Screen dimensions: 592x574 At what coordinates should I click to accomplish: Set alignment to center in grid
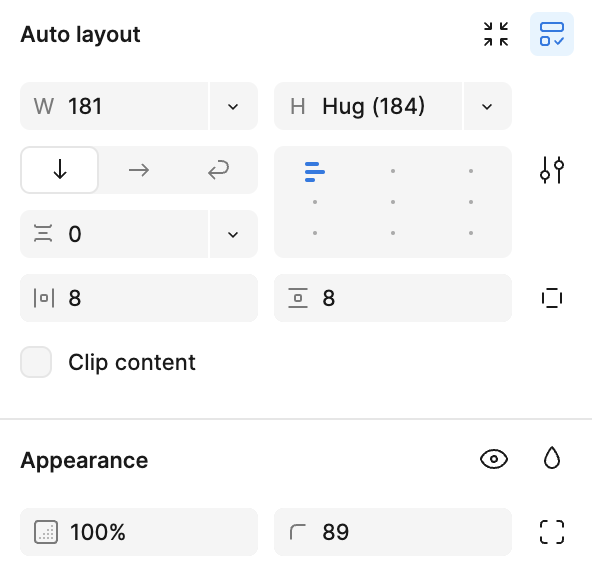click(x=393, y=202)
